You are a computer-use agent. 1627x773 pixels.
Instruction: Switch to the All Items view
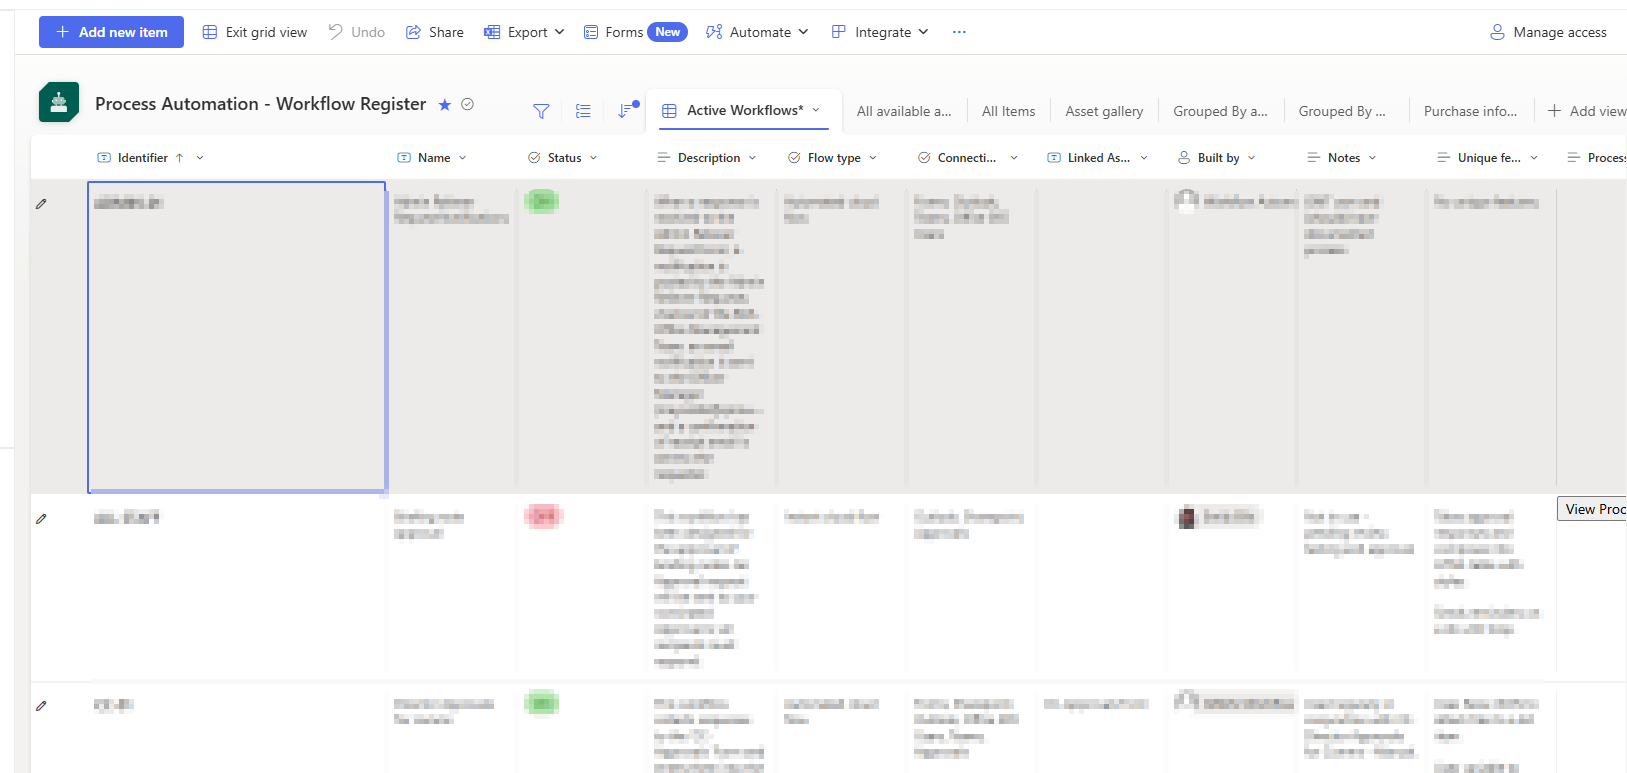click(1008, 111)
